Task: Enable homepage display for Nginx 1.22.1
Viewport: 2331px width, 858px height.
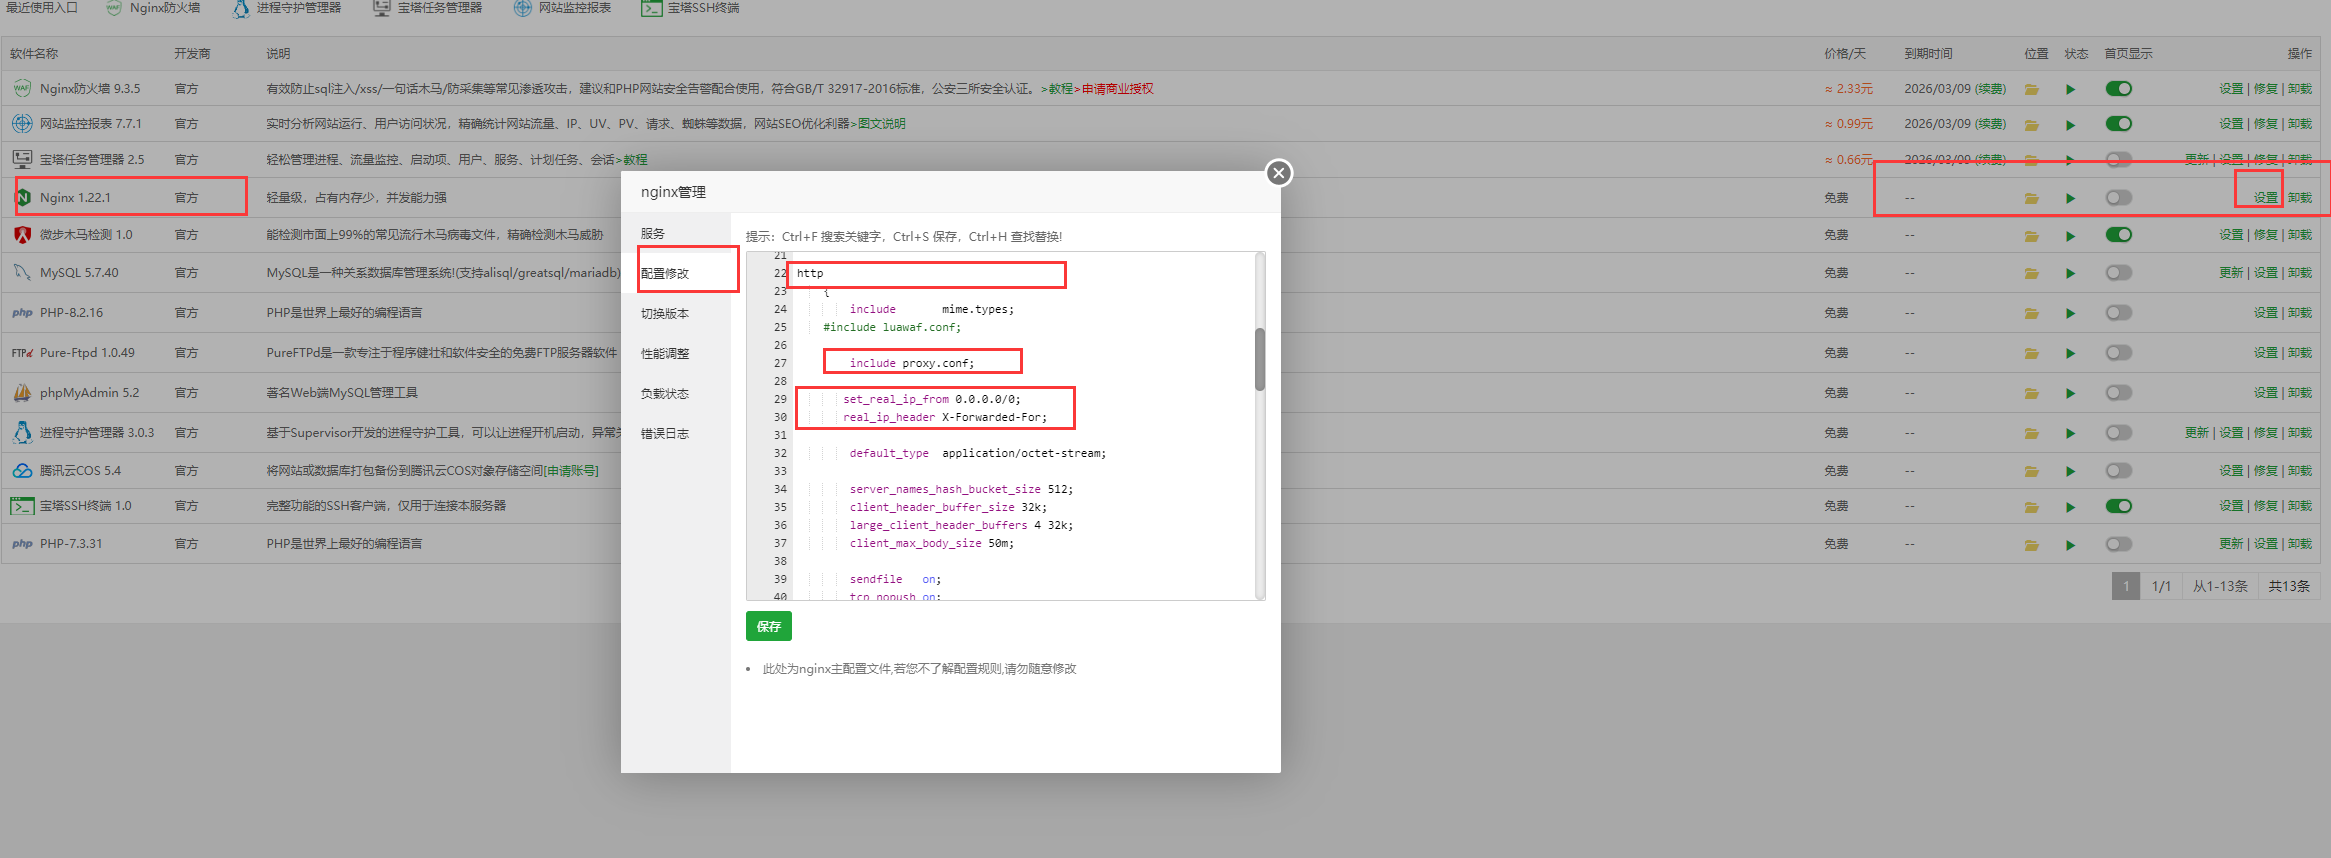Action: 2118,198
